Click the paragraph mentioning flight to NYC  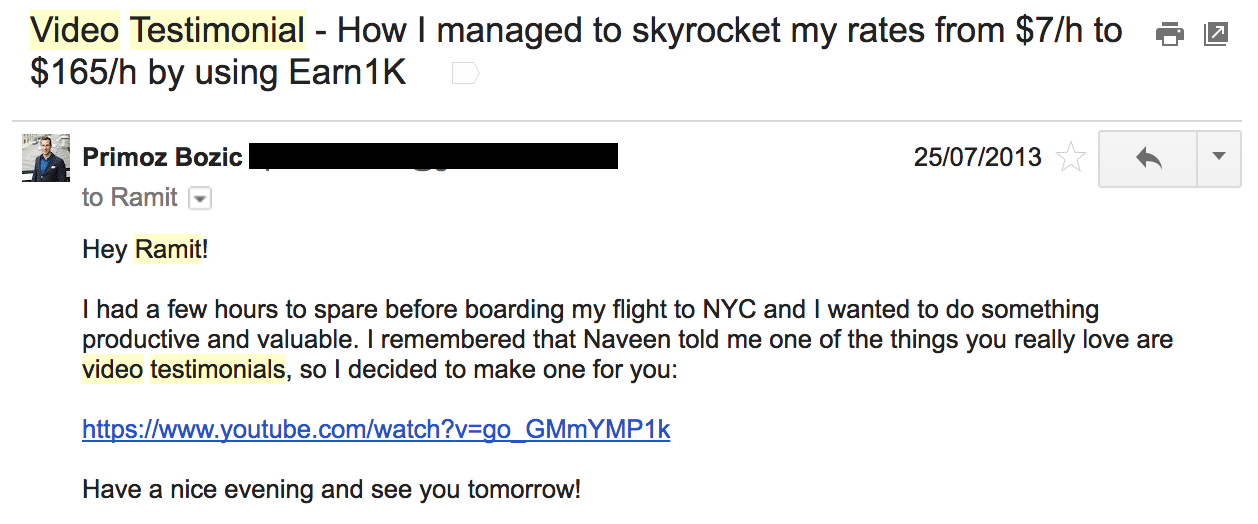(627, 340)
